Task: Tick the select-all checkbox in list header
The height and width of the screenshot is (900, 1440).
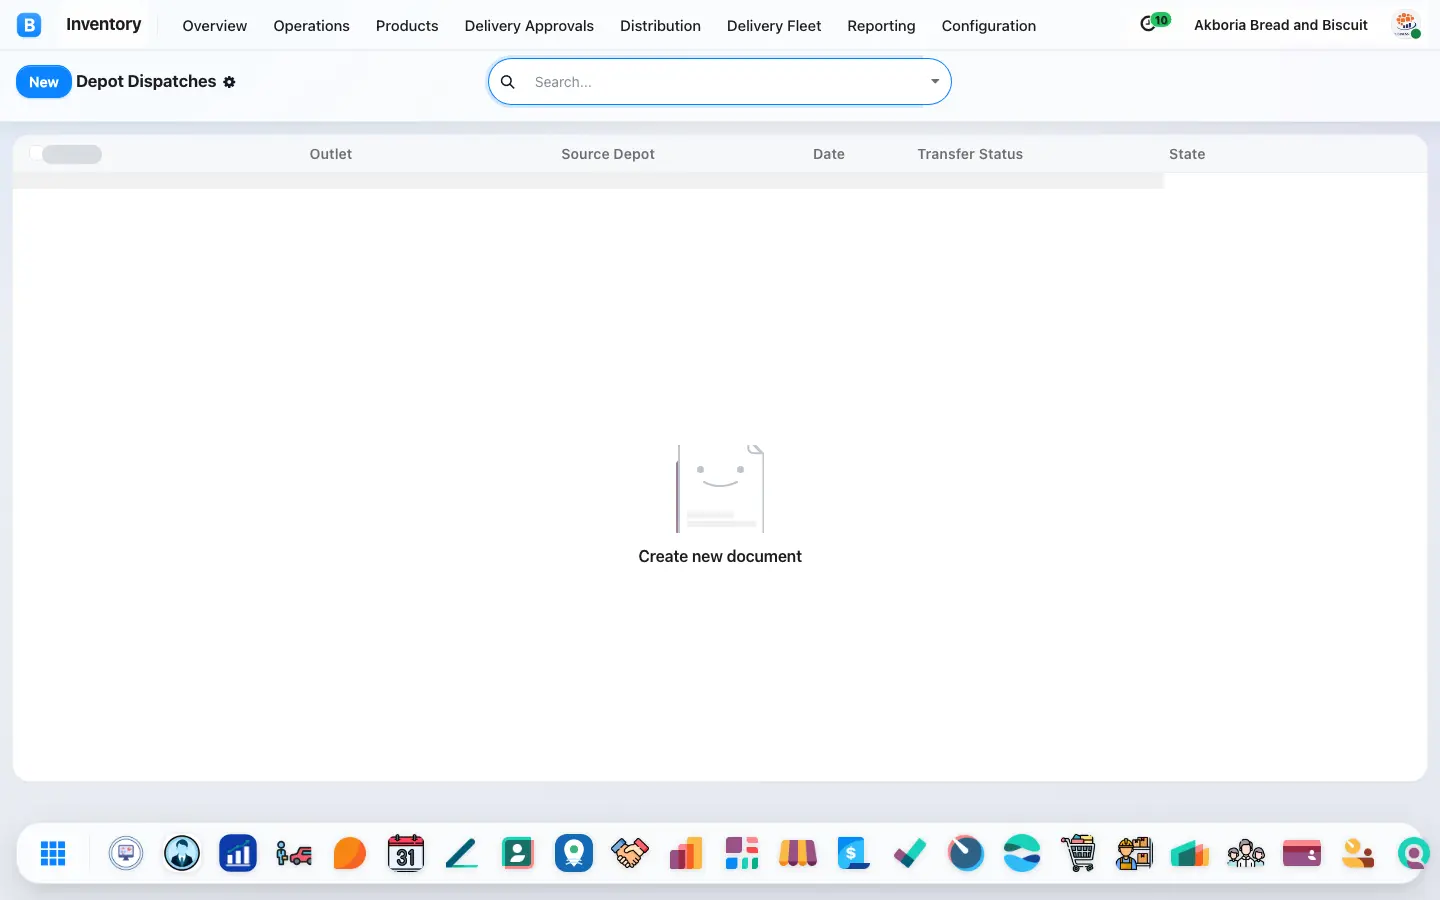Action: click(36, 153)
